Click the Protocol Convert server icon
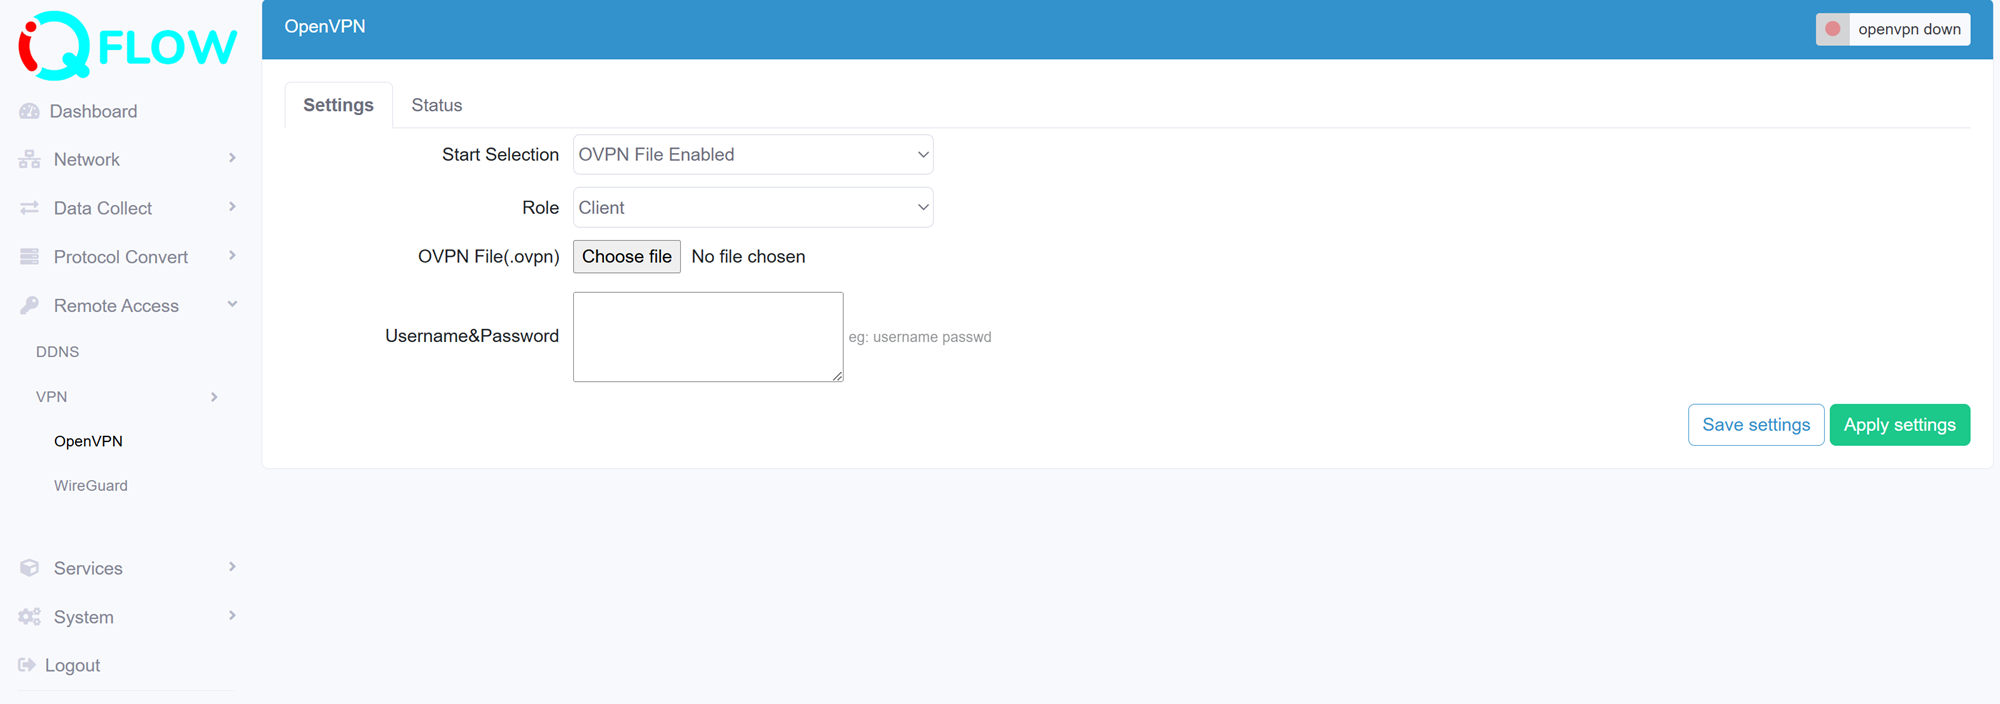 coord(29,257)
